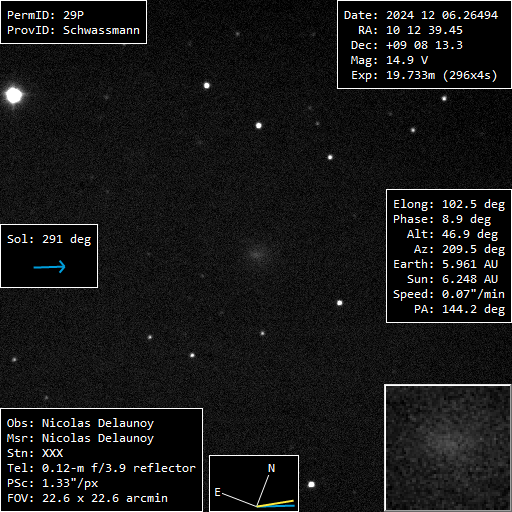Click the Alt: 46.9 deg line
Image resolution: width=512 pixels, height=512 pixels.
pyautogui.click(x=452, y=234)
